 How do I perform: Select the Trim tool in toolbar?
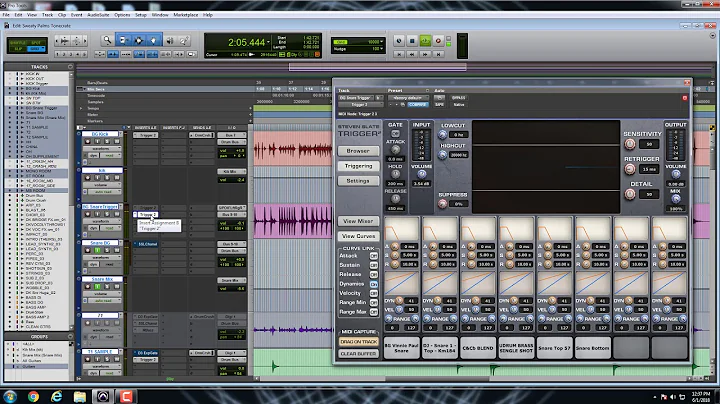tap(124, 40)
